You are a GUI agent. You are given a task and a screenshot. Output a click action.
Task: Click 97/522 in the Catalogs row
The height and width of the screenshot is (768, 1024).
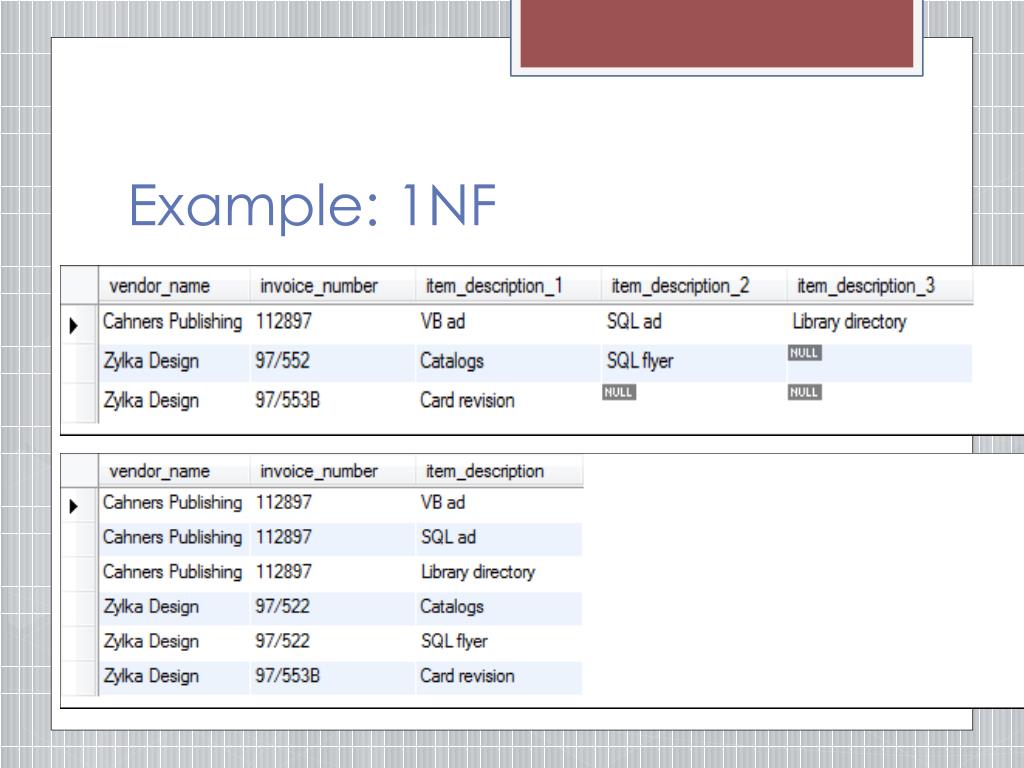coord(282,606)
